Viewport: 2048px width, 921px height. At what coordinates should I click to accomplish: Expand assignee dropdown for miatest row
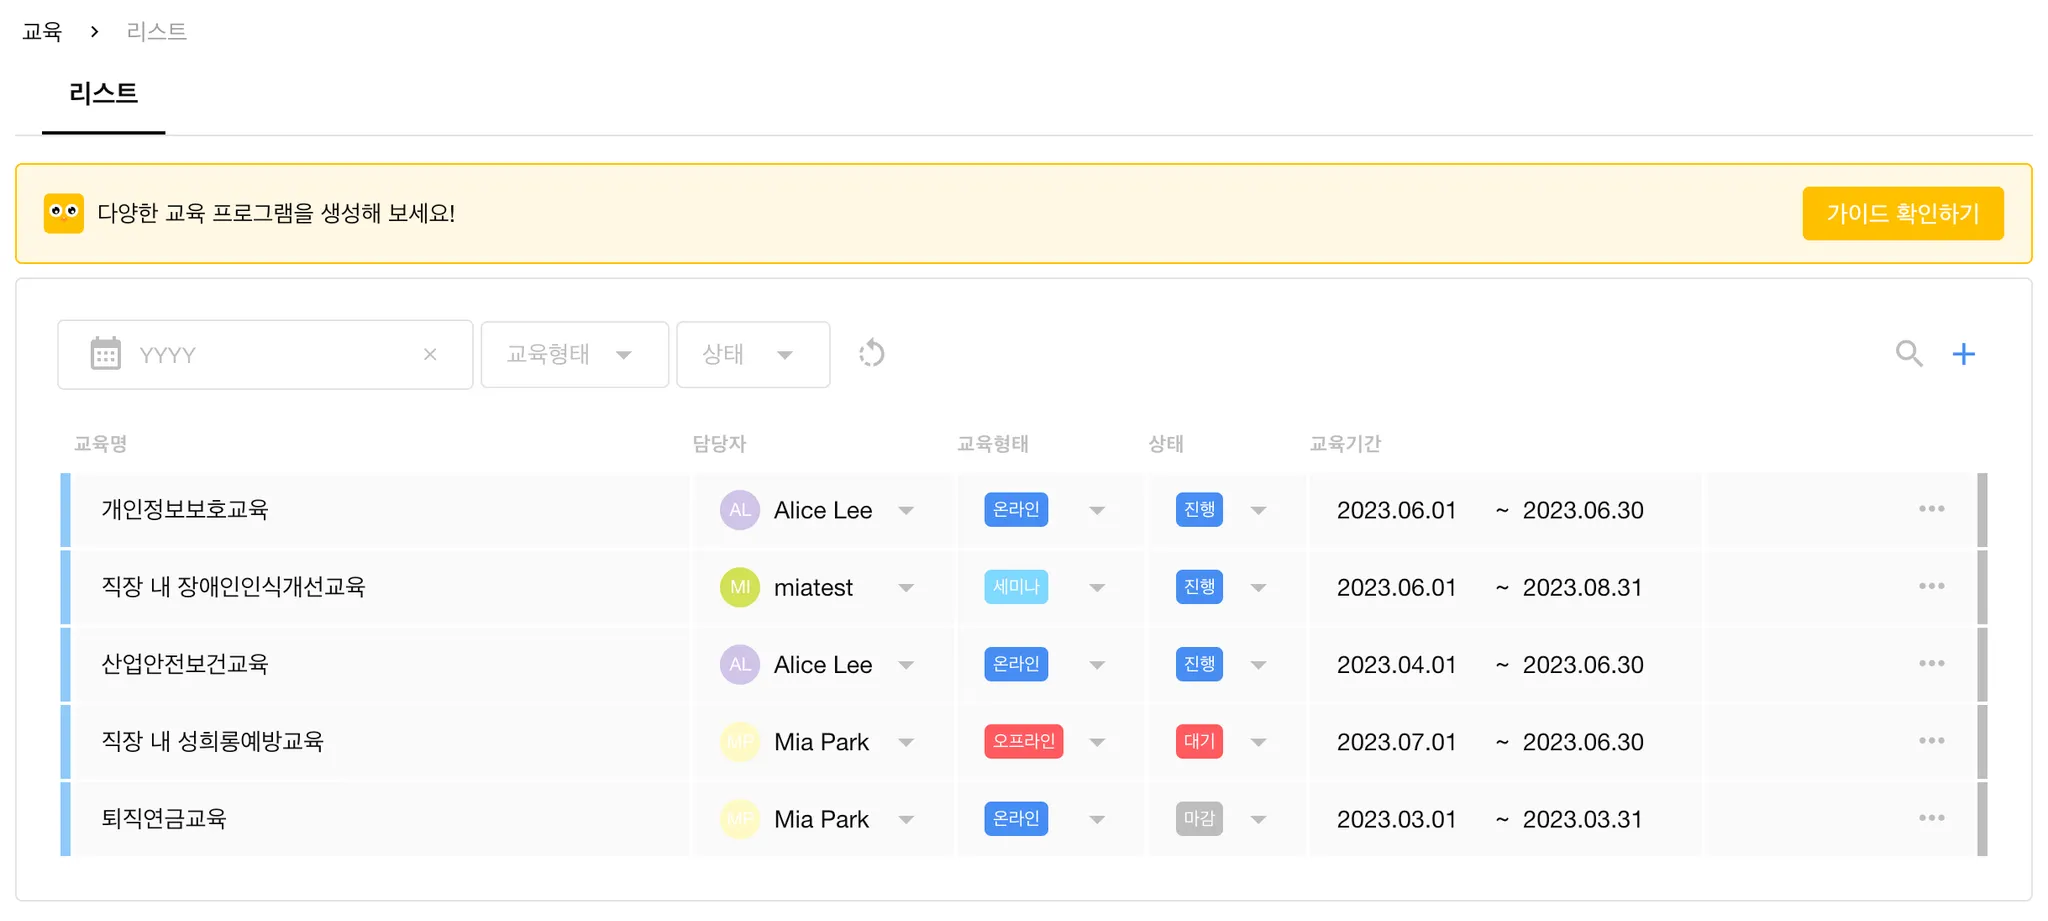tap(906, 587)
